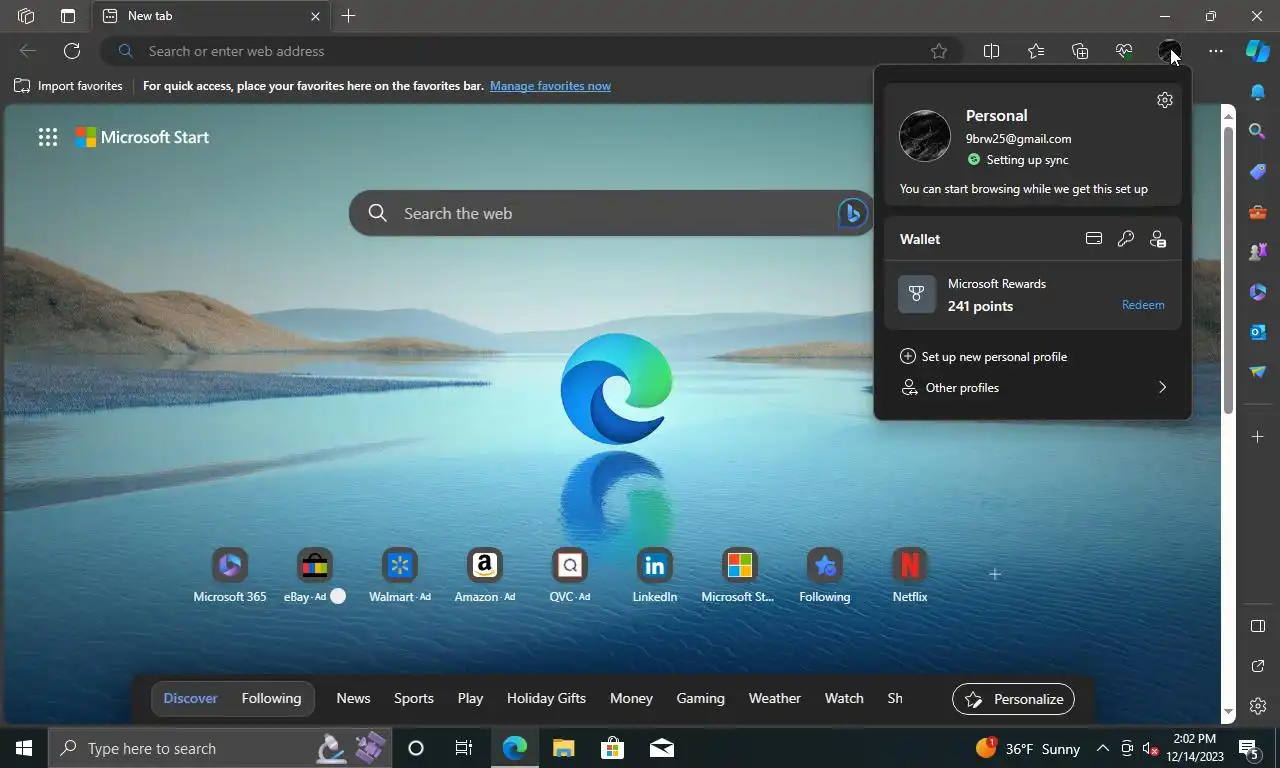Open the Favorites list icon
The height and width of the screenshot is (768, 1280).
(1036, 51)
